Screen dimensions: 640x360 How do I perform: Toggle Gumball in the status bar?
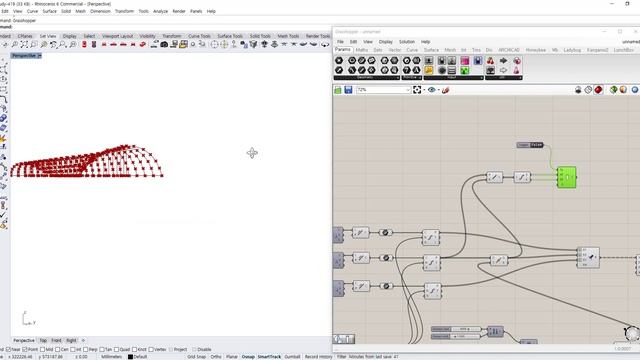pyautogui.click(x=292, y=357)
